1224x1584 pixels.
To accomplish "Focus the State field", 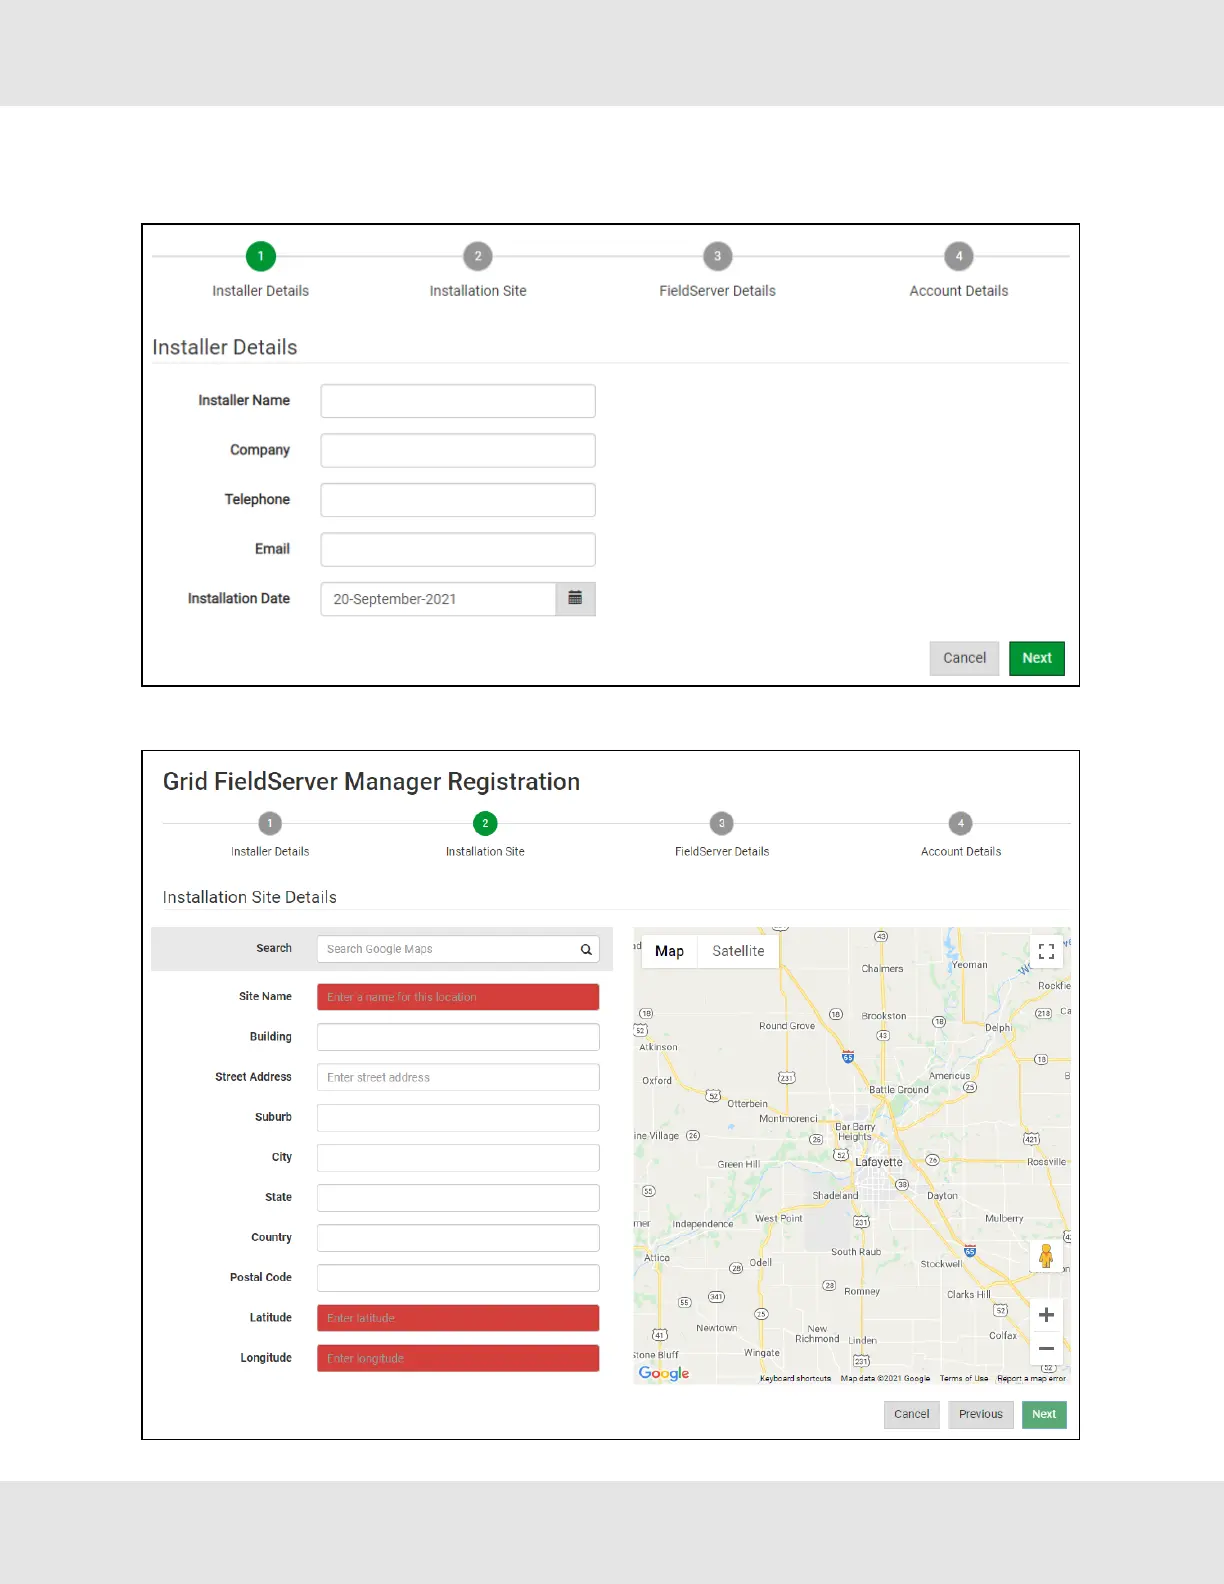I will 458,1198.
